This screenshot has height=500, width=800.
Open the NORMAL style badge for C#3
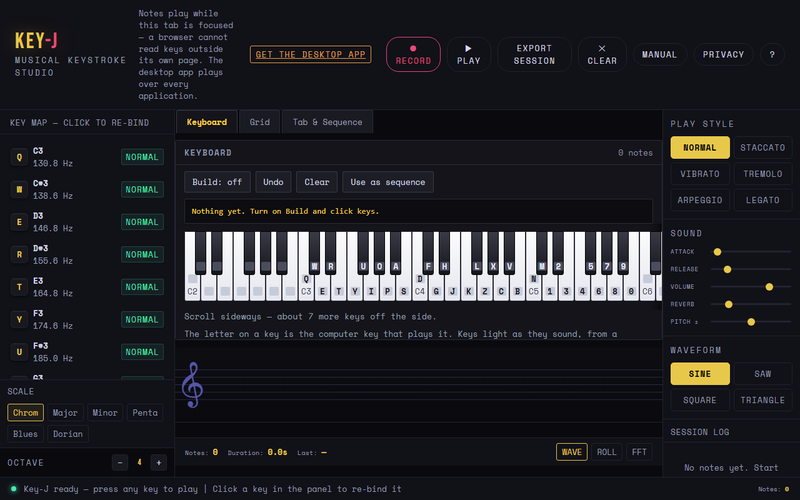pos(142,190)
